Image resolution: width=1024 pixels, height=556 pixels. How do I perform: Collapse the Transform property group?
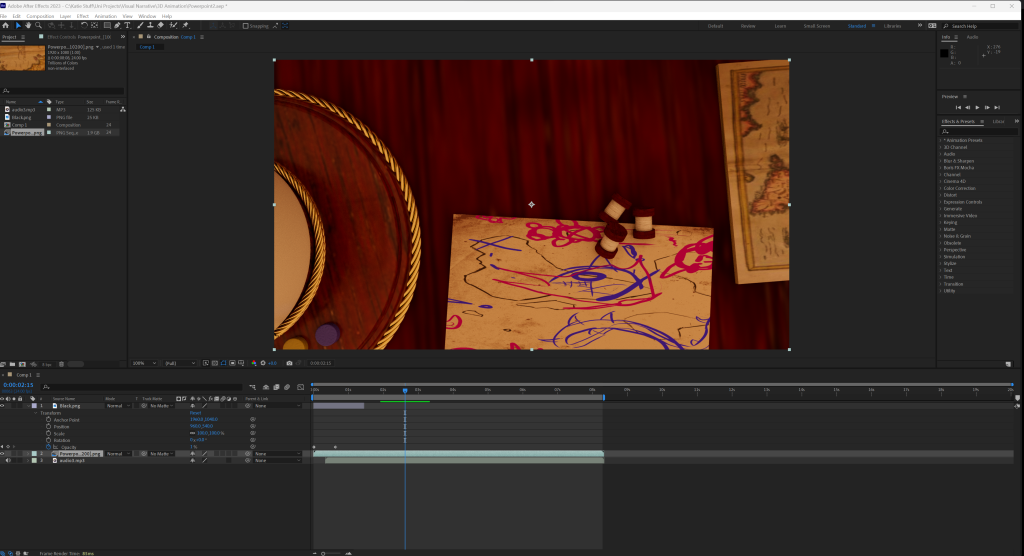tap(37, 413)
